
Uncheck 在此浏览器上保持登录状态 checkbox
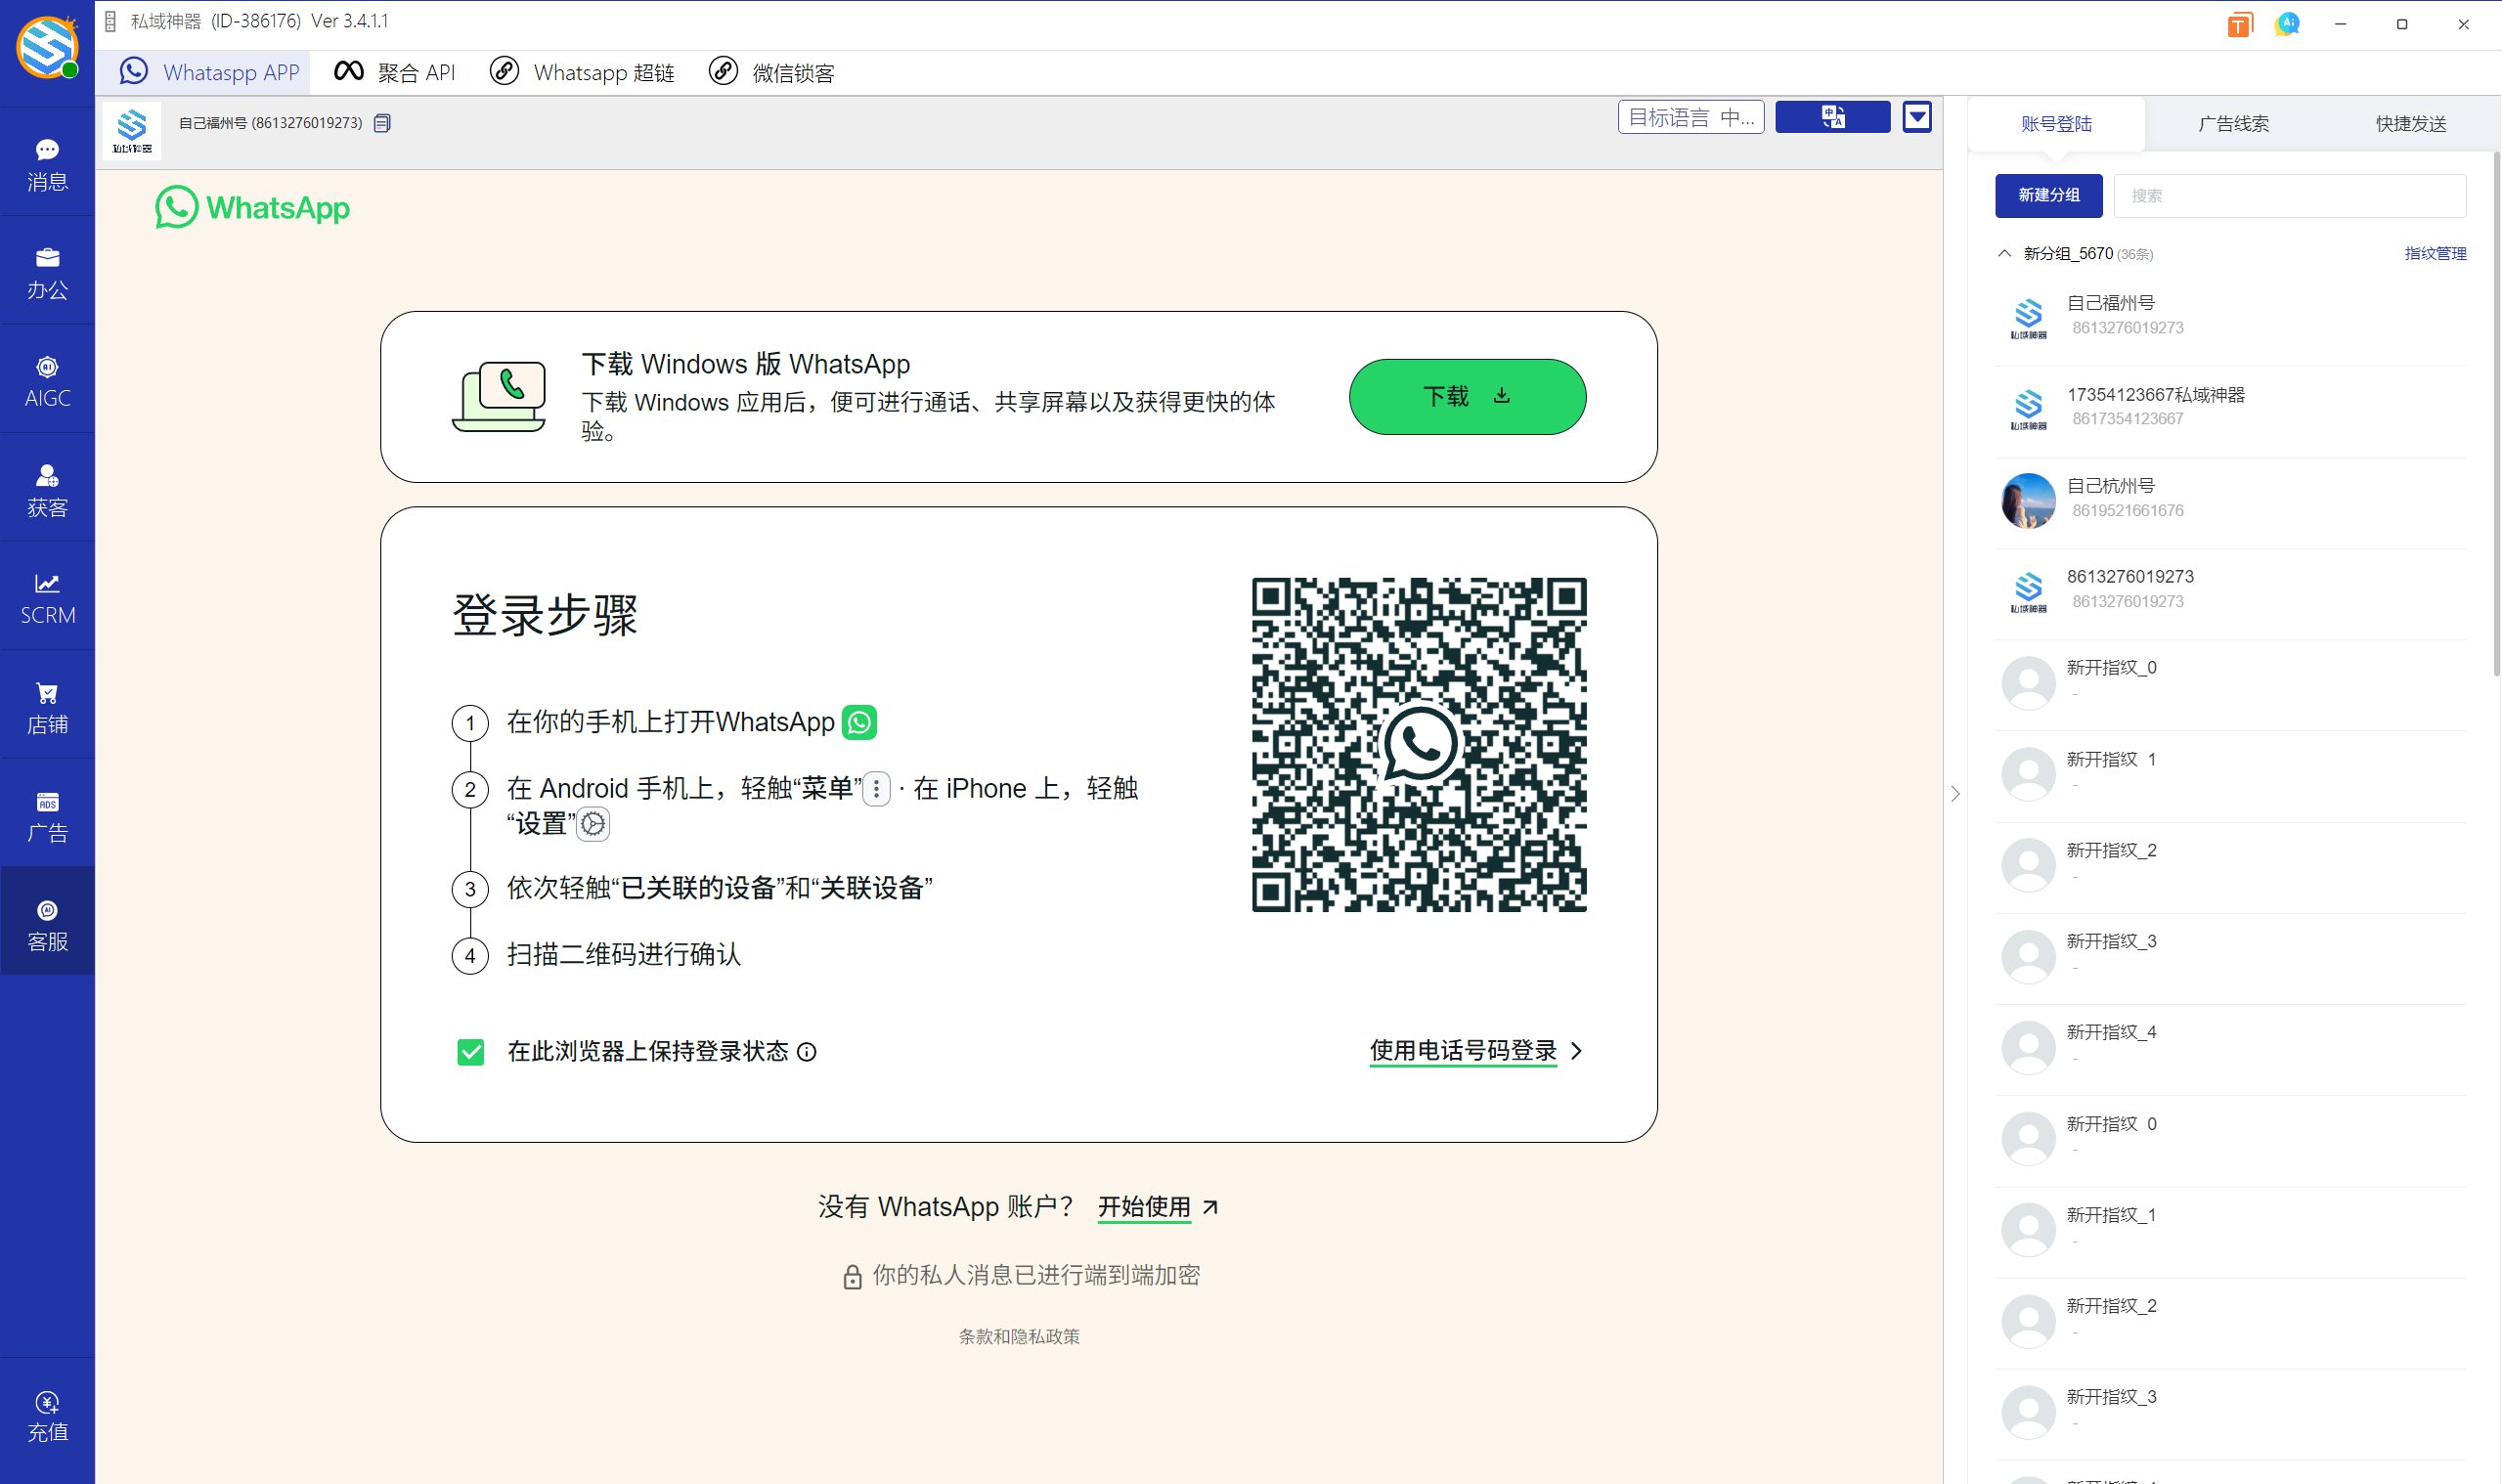click(470, 1052)
